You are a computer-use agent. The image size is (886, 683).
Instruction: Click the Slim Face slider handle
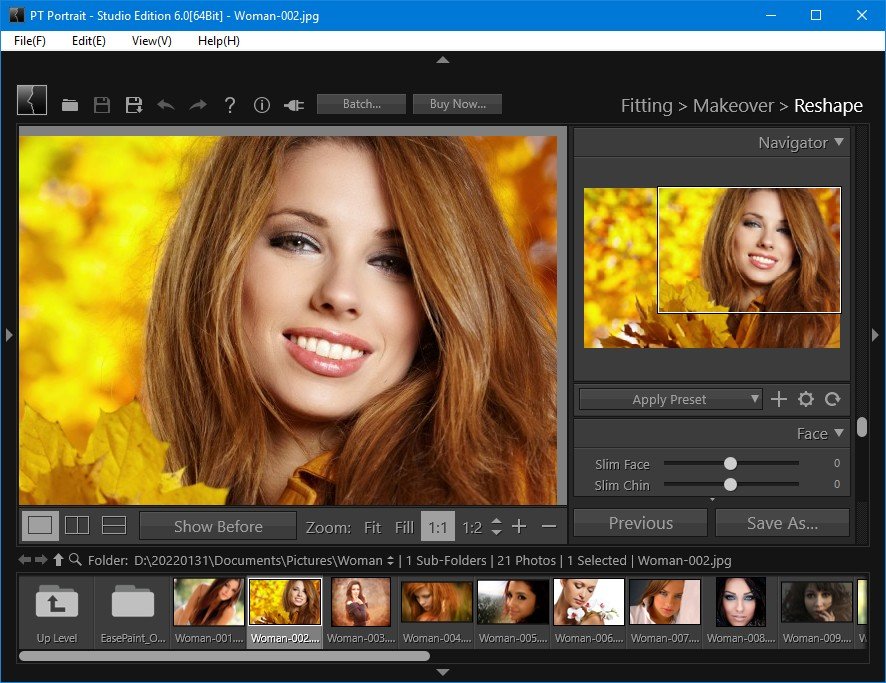tap(730, 464)
